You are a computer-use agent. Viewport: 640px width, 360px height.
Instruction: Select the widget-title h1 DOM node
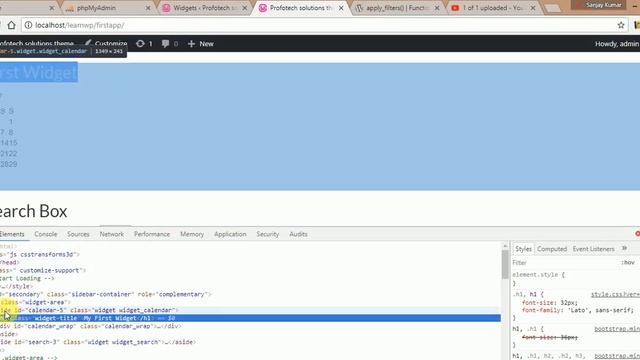[x=250, y=318]
